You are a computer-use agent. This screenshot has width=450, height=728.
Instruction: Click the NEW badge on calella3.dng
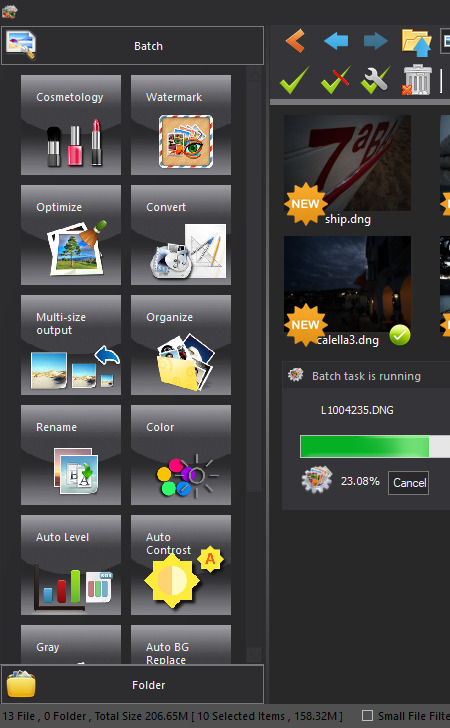coord(306,325)
